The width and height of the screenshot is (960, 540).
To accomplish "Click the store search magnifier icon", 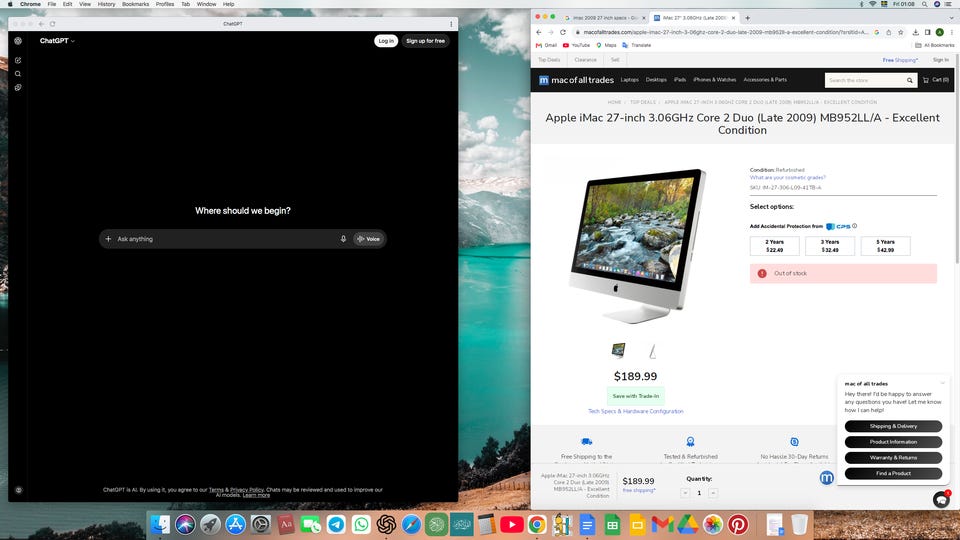I will pyautogui.click(x=910, y=80).
